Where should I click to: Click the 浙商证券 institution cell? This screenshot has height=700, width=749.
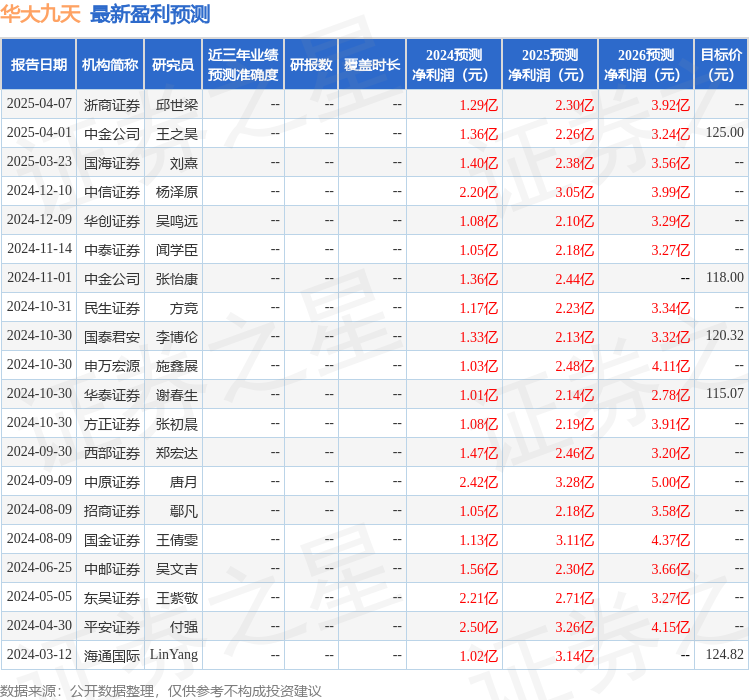coord(112,105)
